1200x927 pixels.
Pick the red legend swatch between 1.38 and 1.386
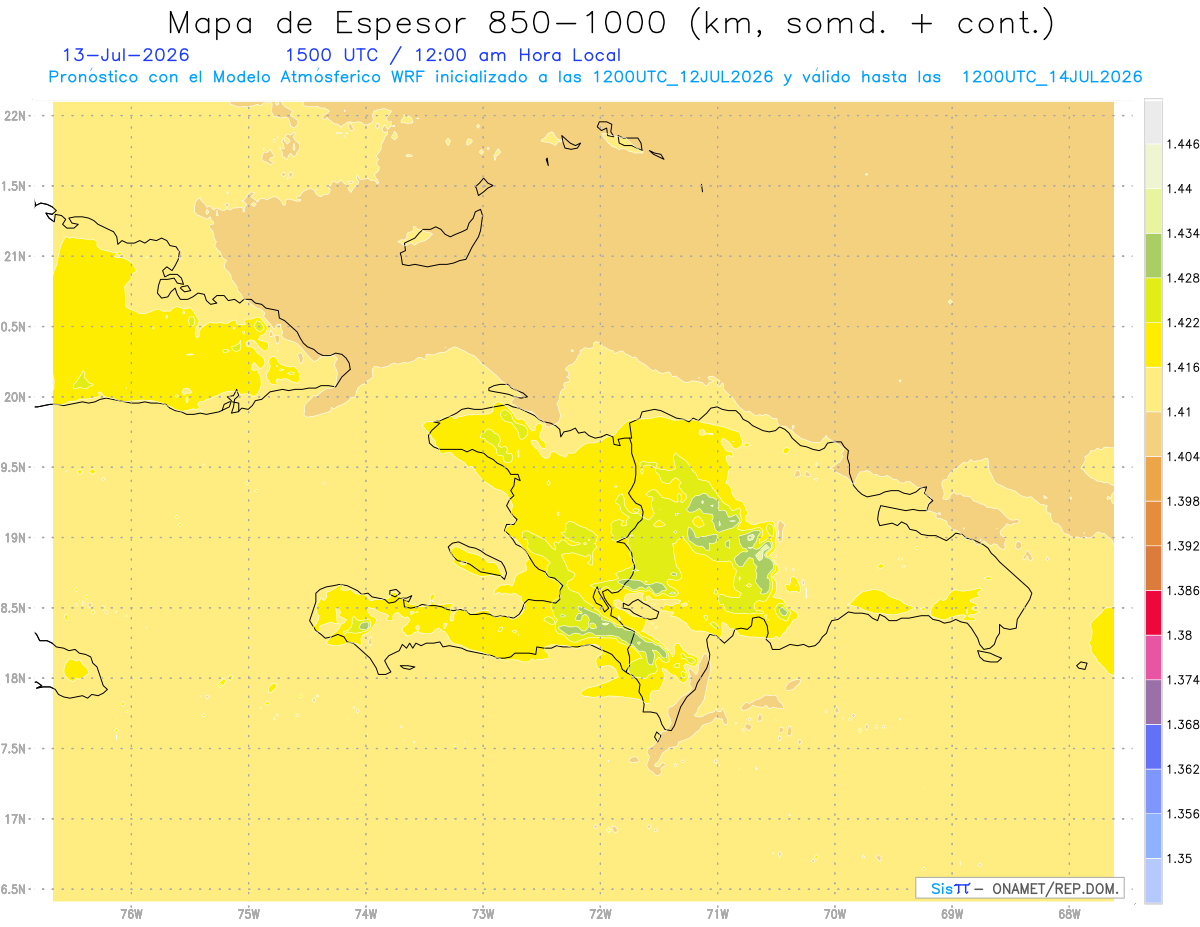click(x=1153, y=613)
